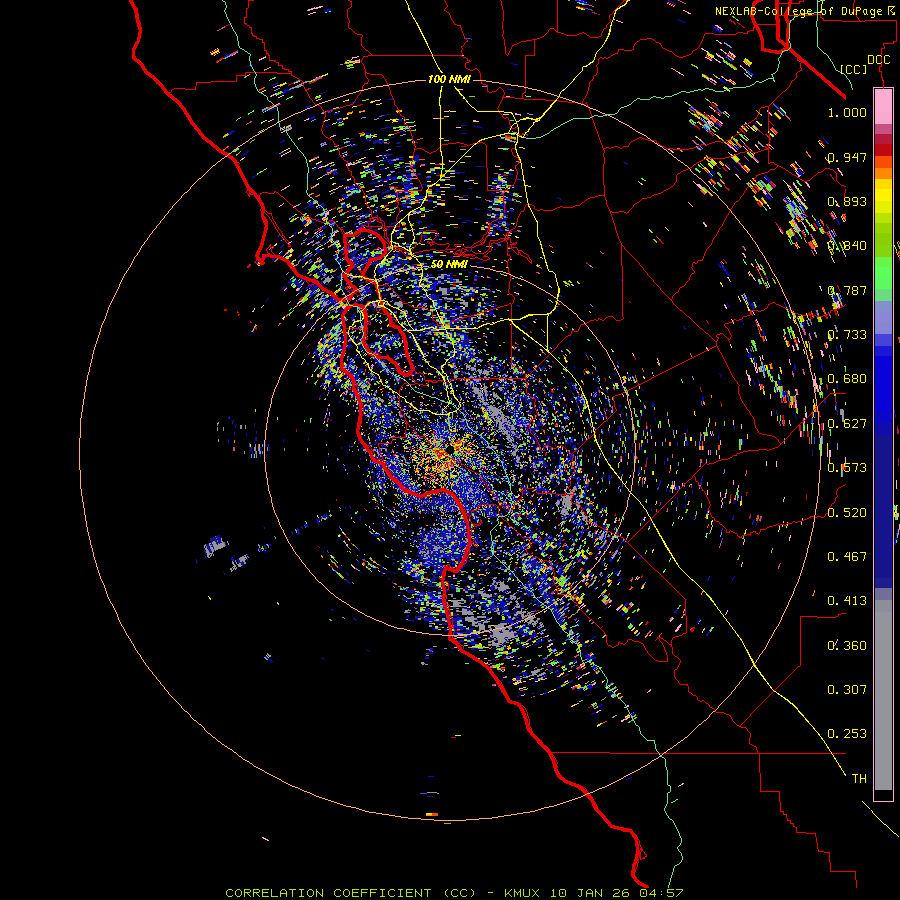Select the 1.000 legend value
The image size is (900, 900).
847,112
